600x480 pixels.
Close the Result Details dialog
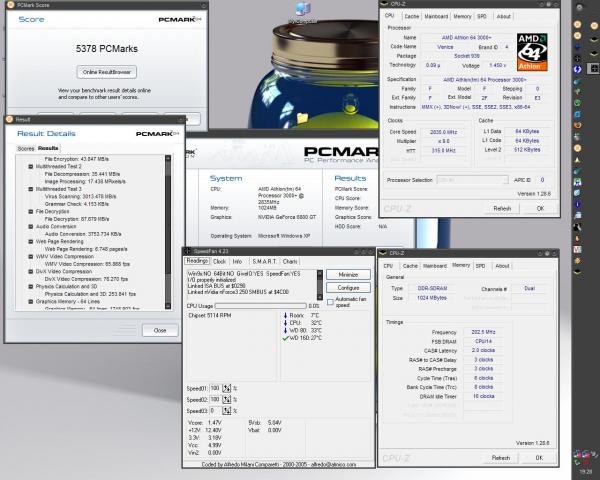coord(160,330)
